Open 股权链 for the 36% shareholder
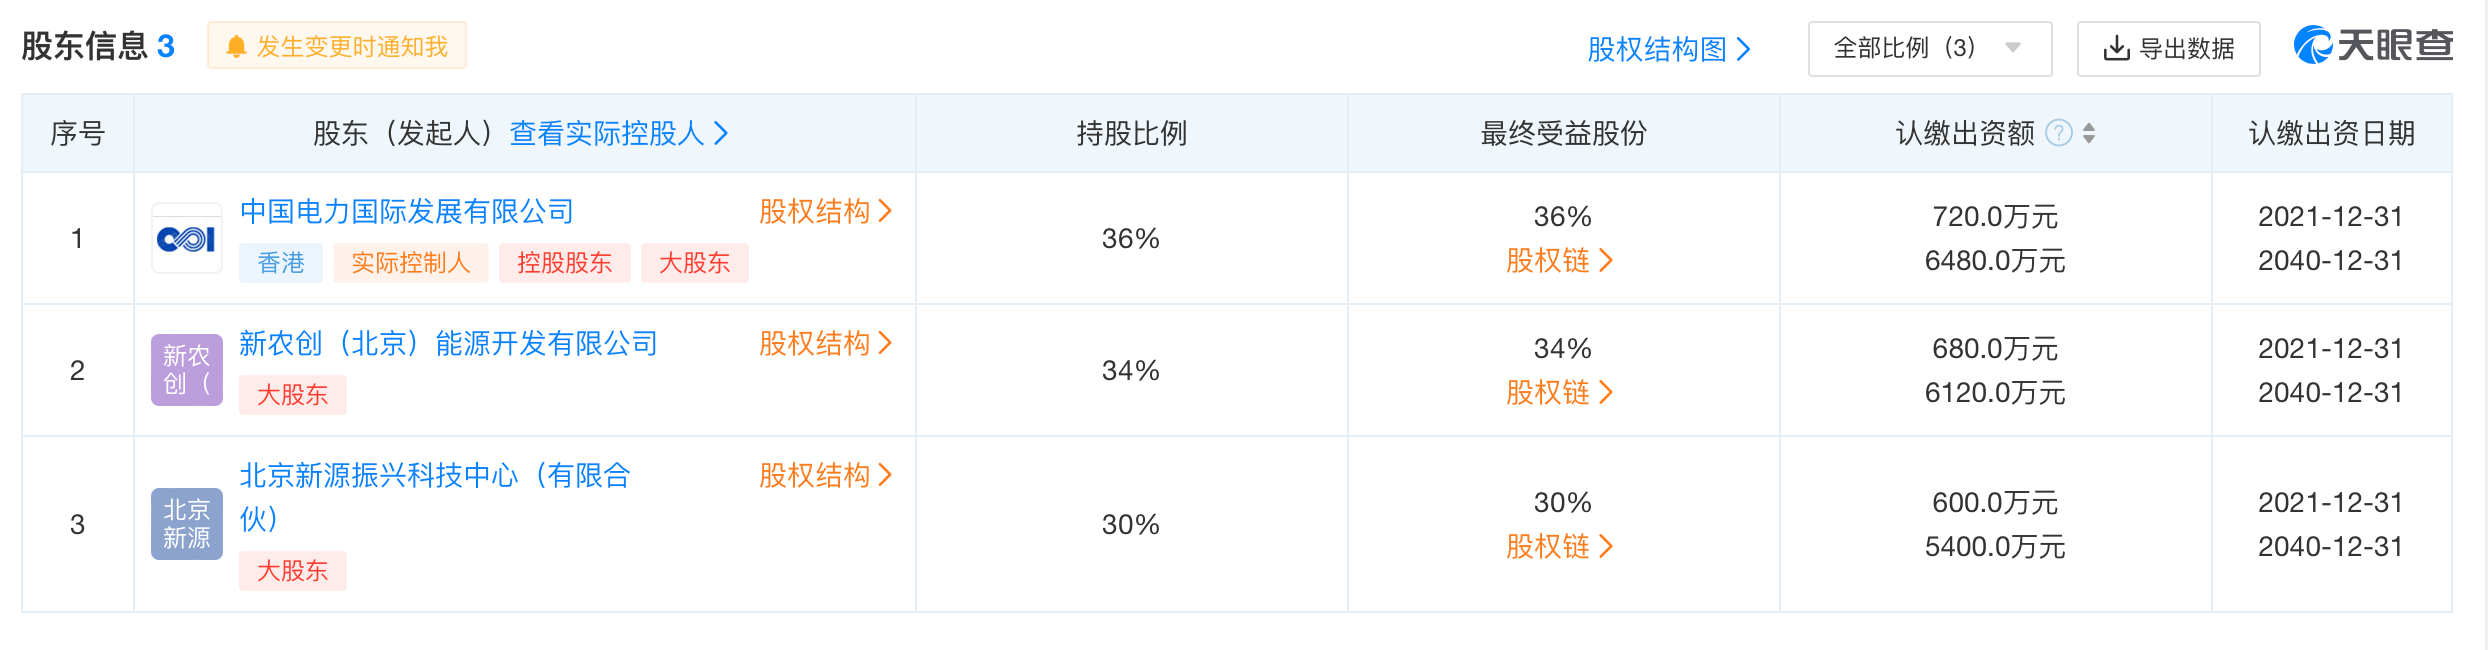This screenshot has height=650, width=2488. (x=1560, y=261)
